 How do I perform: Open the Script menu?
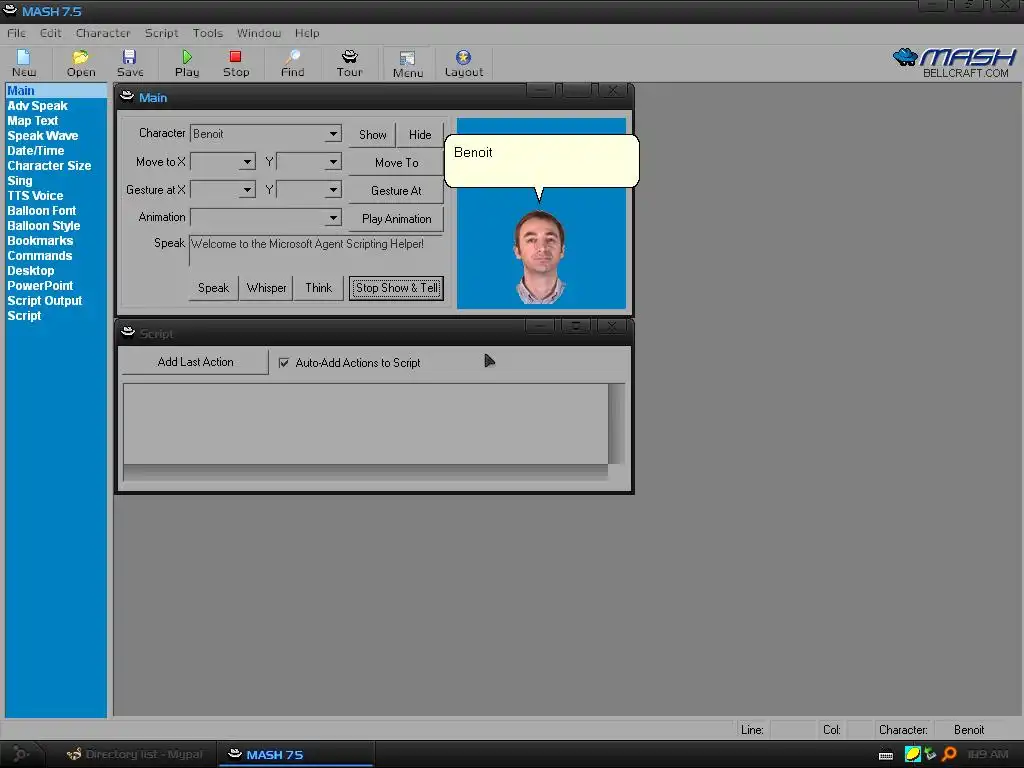(161, 33)
